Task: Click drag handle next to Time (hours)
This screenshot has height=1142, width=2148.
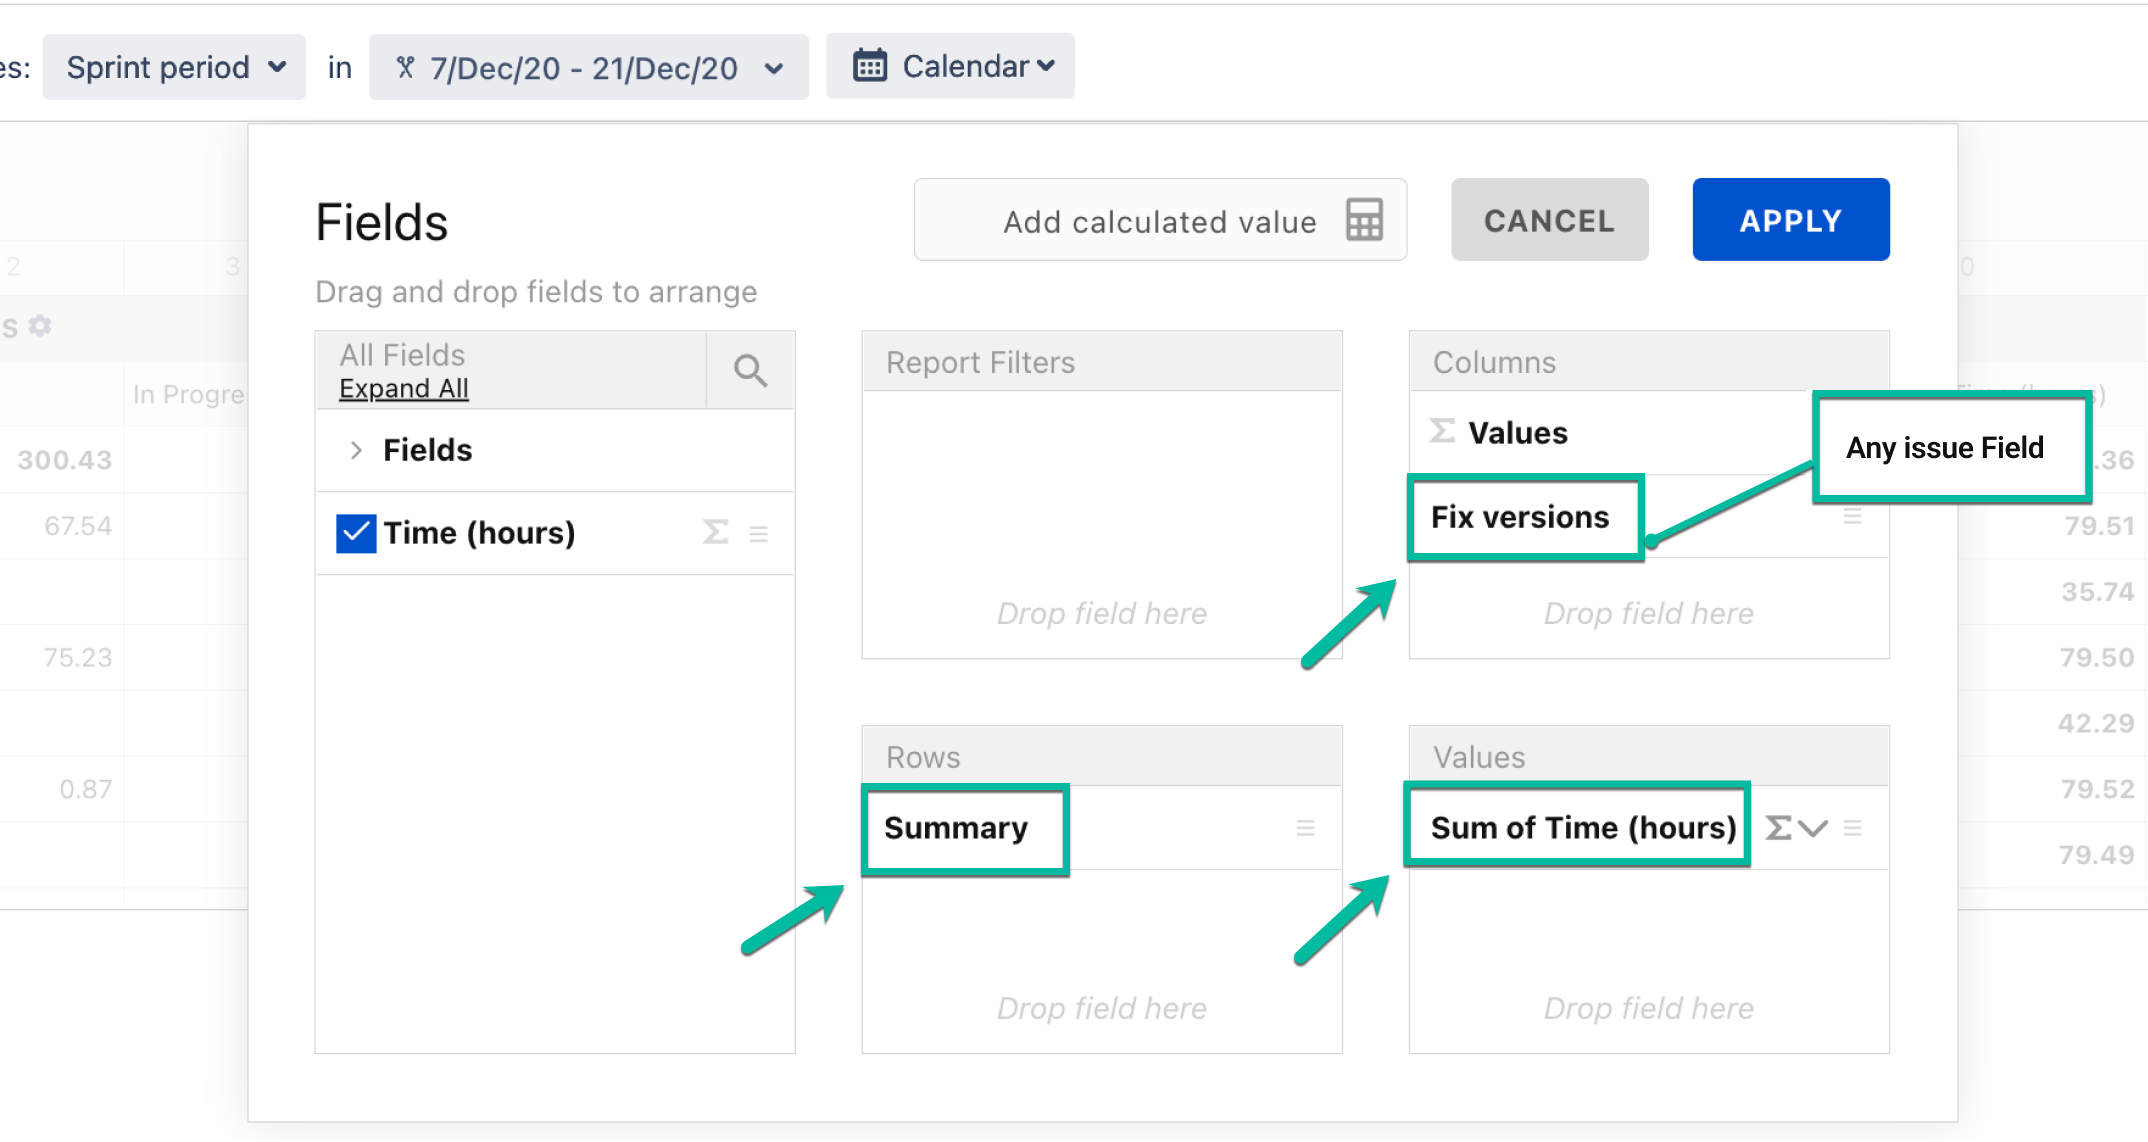Action: coord(759,534)
